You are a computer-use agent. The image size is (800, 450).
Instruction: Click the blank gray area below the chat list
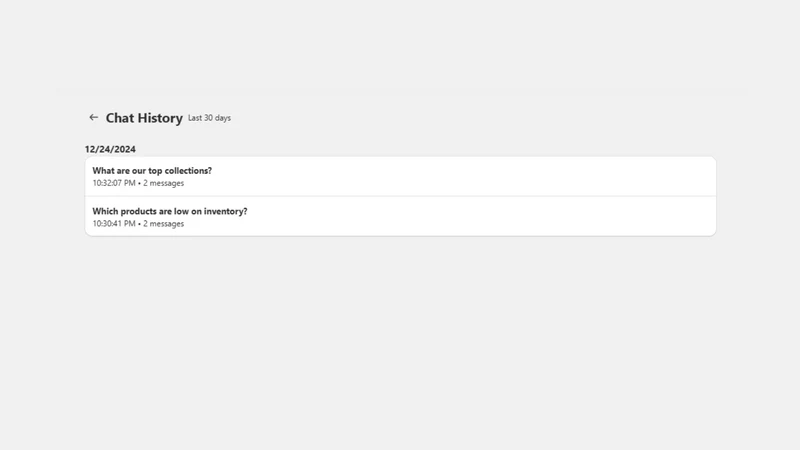(x=401, y=342)
